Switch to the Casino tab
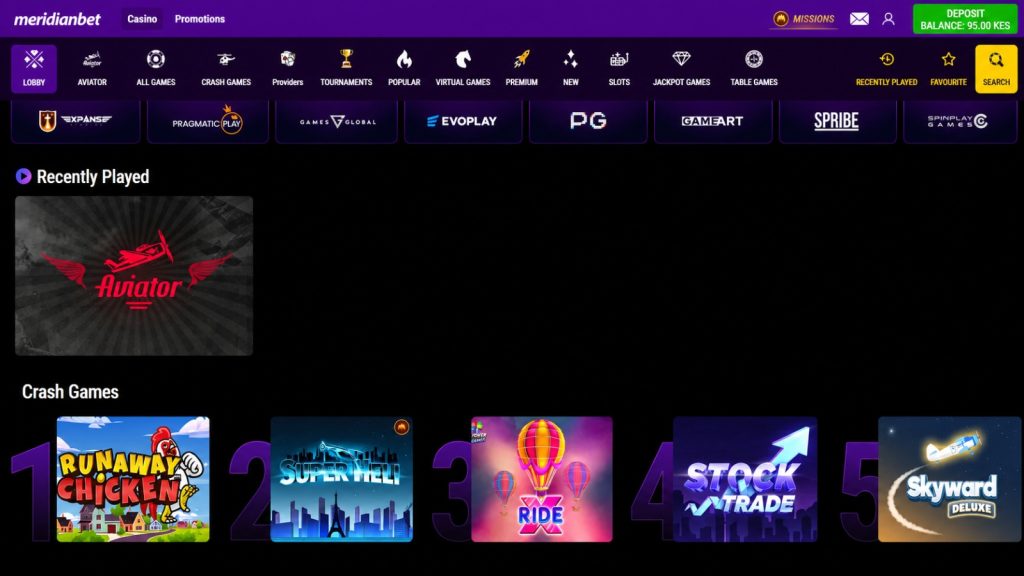This screenshot has width=1024, height=576. 142,19
